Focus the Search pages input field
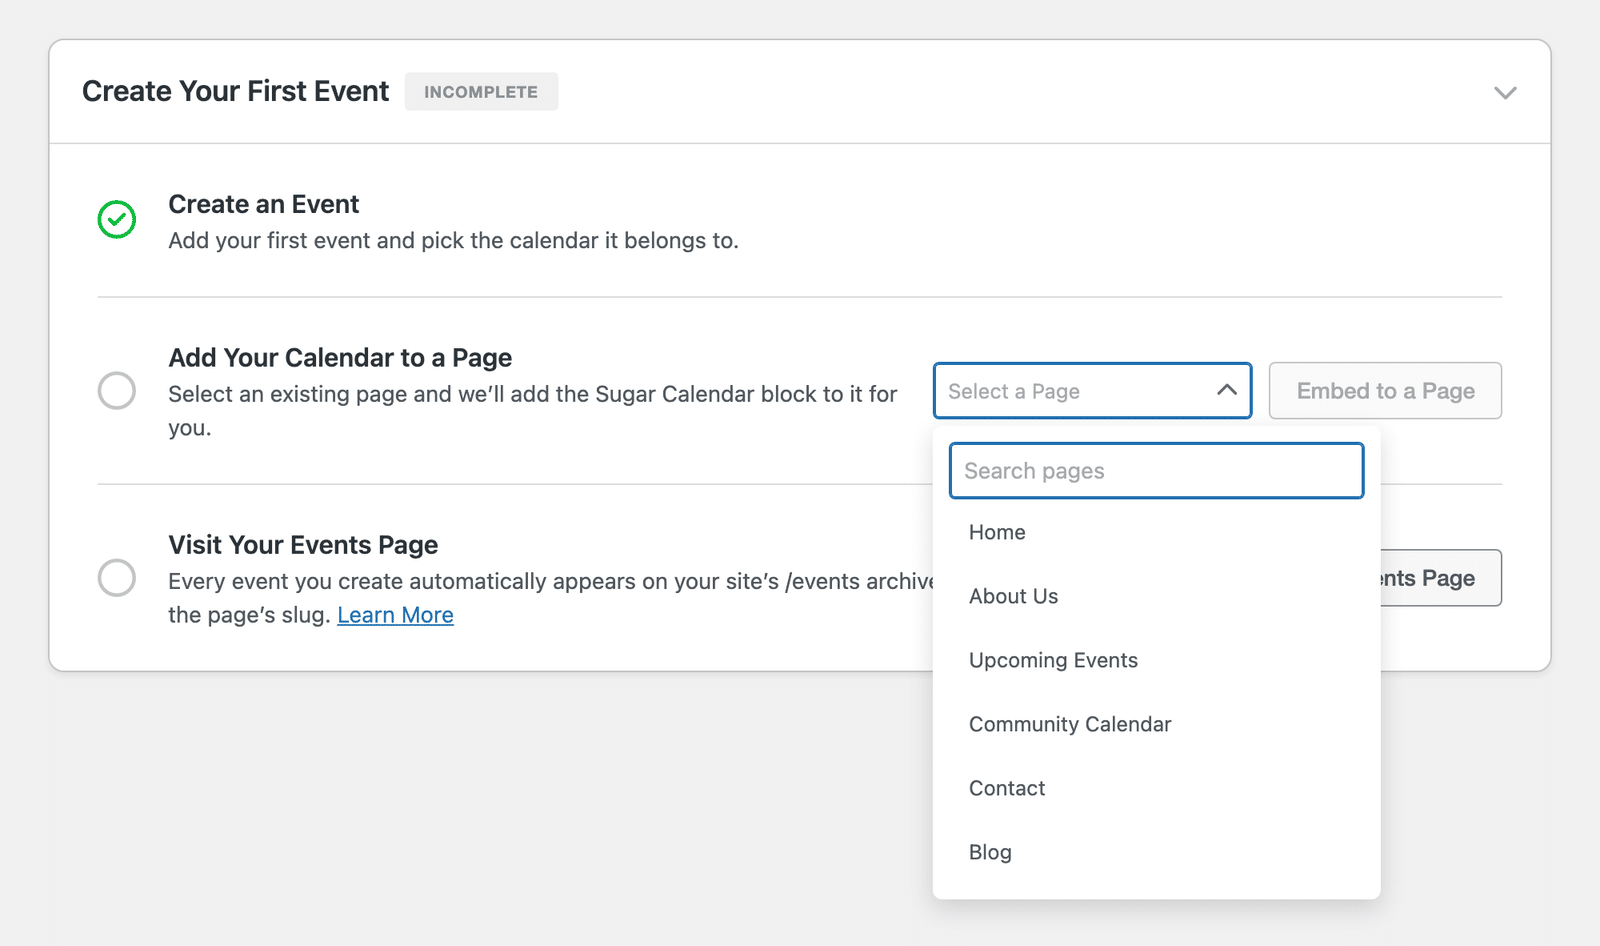Image resolution: width=1600 pixels, height=946 pixels. click(1156, 471)
